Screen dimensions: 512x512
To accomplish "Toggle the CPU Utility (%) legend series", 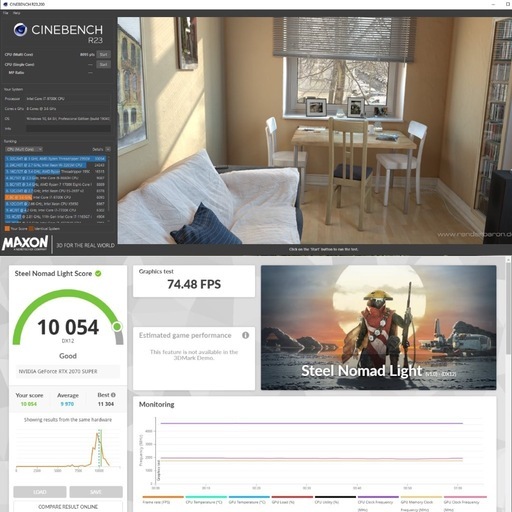I will point(335,500).
